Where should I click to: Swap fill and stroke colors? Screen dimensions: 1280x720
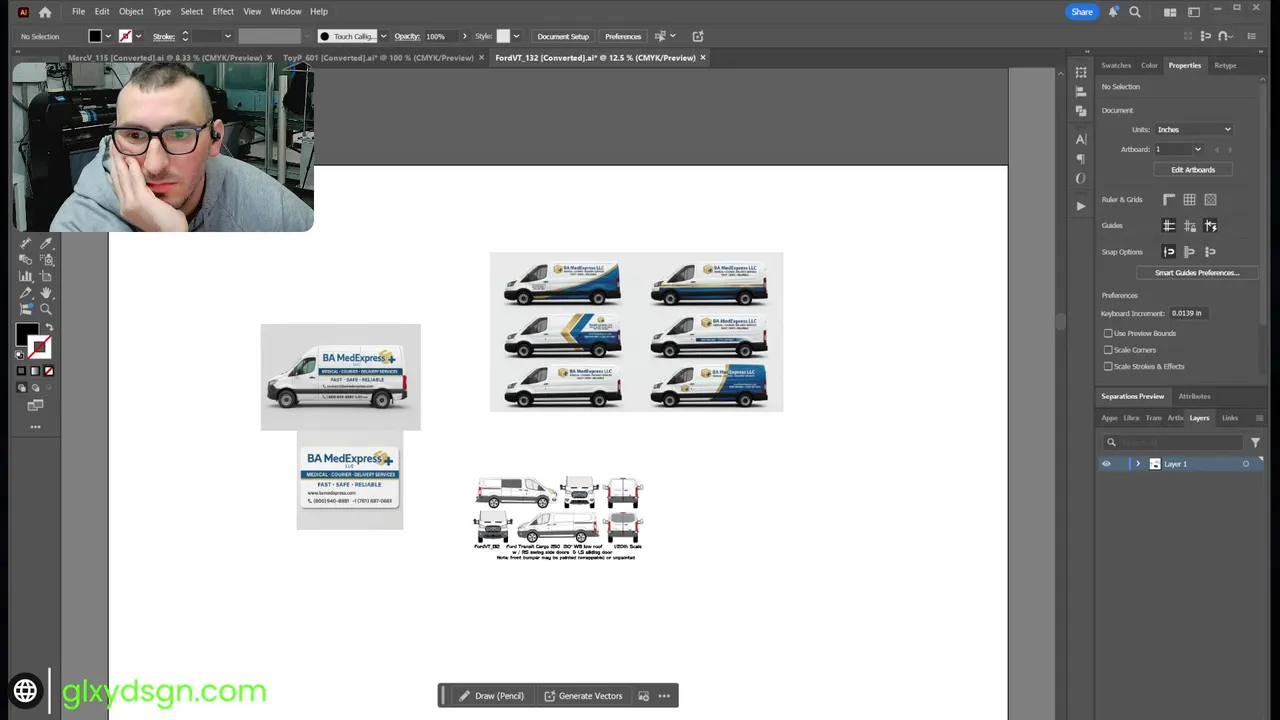tap(49, 328)
